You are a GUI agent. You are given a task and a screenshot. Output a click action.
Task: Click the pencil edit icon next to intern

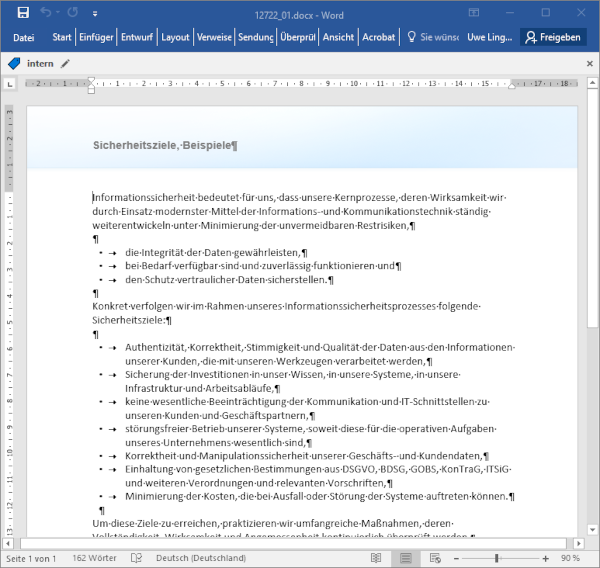pos(66,63)
